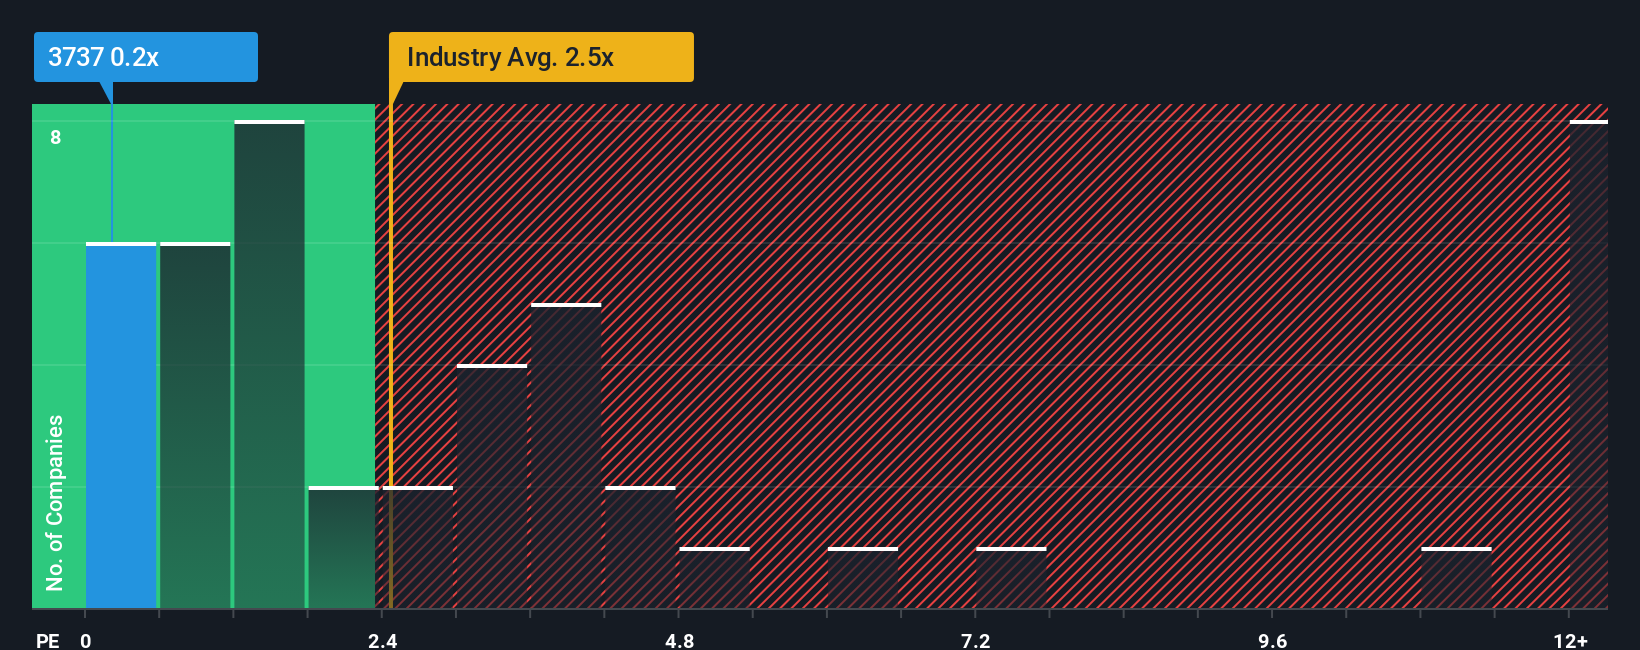Select the small bar starting at 4.8
This screenshot has width=1640, height=650.
tap(714, 578)
